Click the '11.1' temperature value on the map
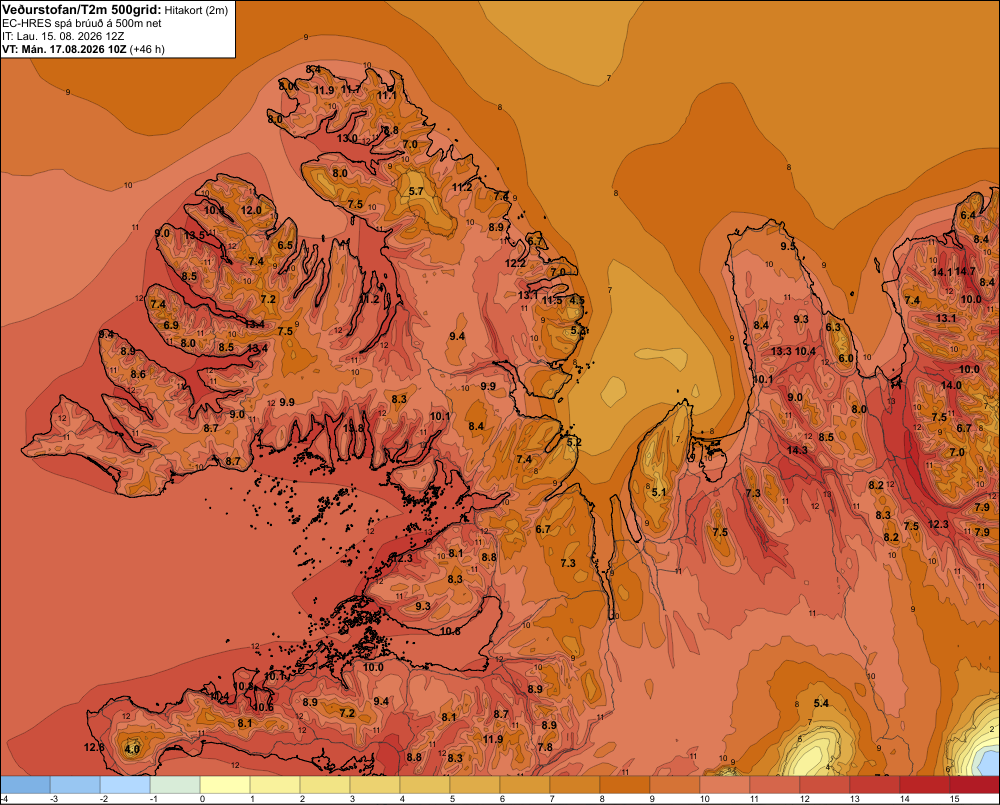The width and height of the screenshot is (1000, 805). (386, 96)
